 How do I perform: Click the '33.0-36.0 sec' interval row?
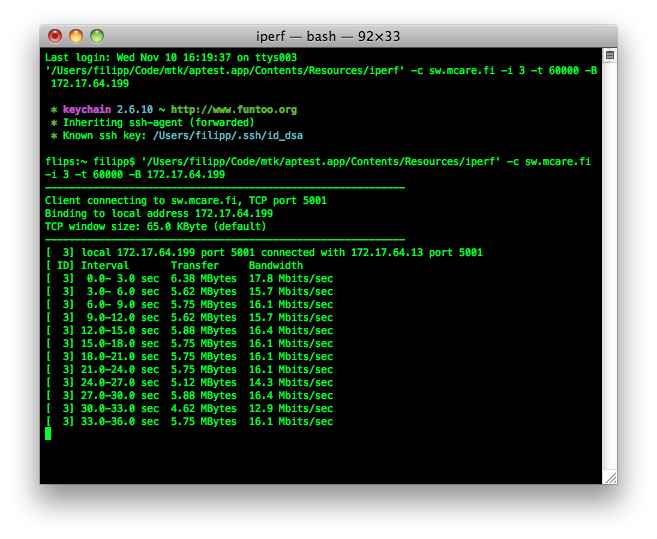coord(189,422)
